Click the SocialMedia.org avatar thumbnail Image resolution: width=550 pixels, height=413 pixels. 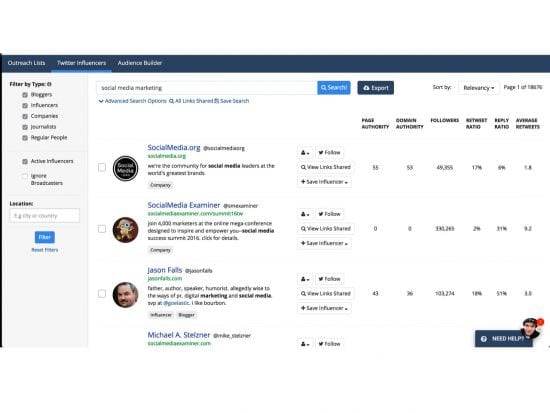click(x=125, y=168)
